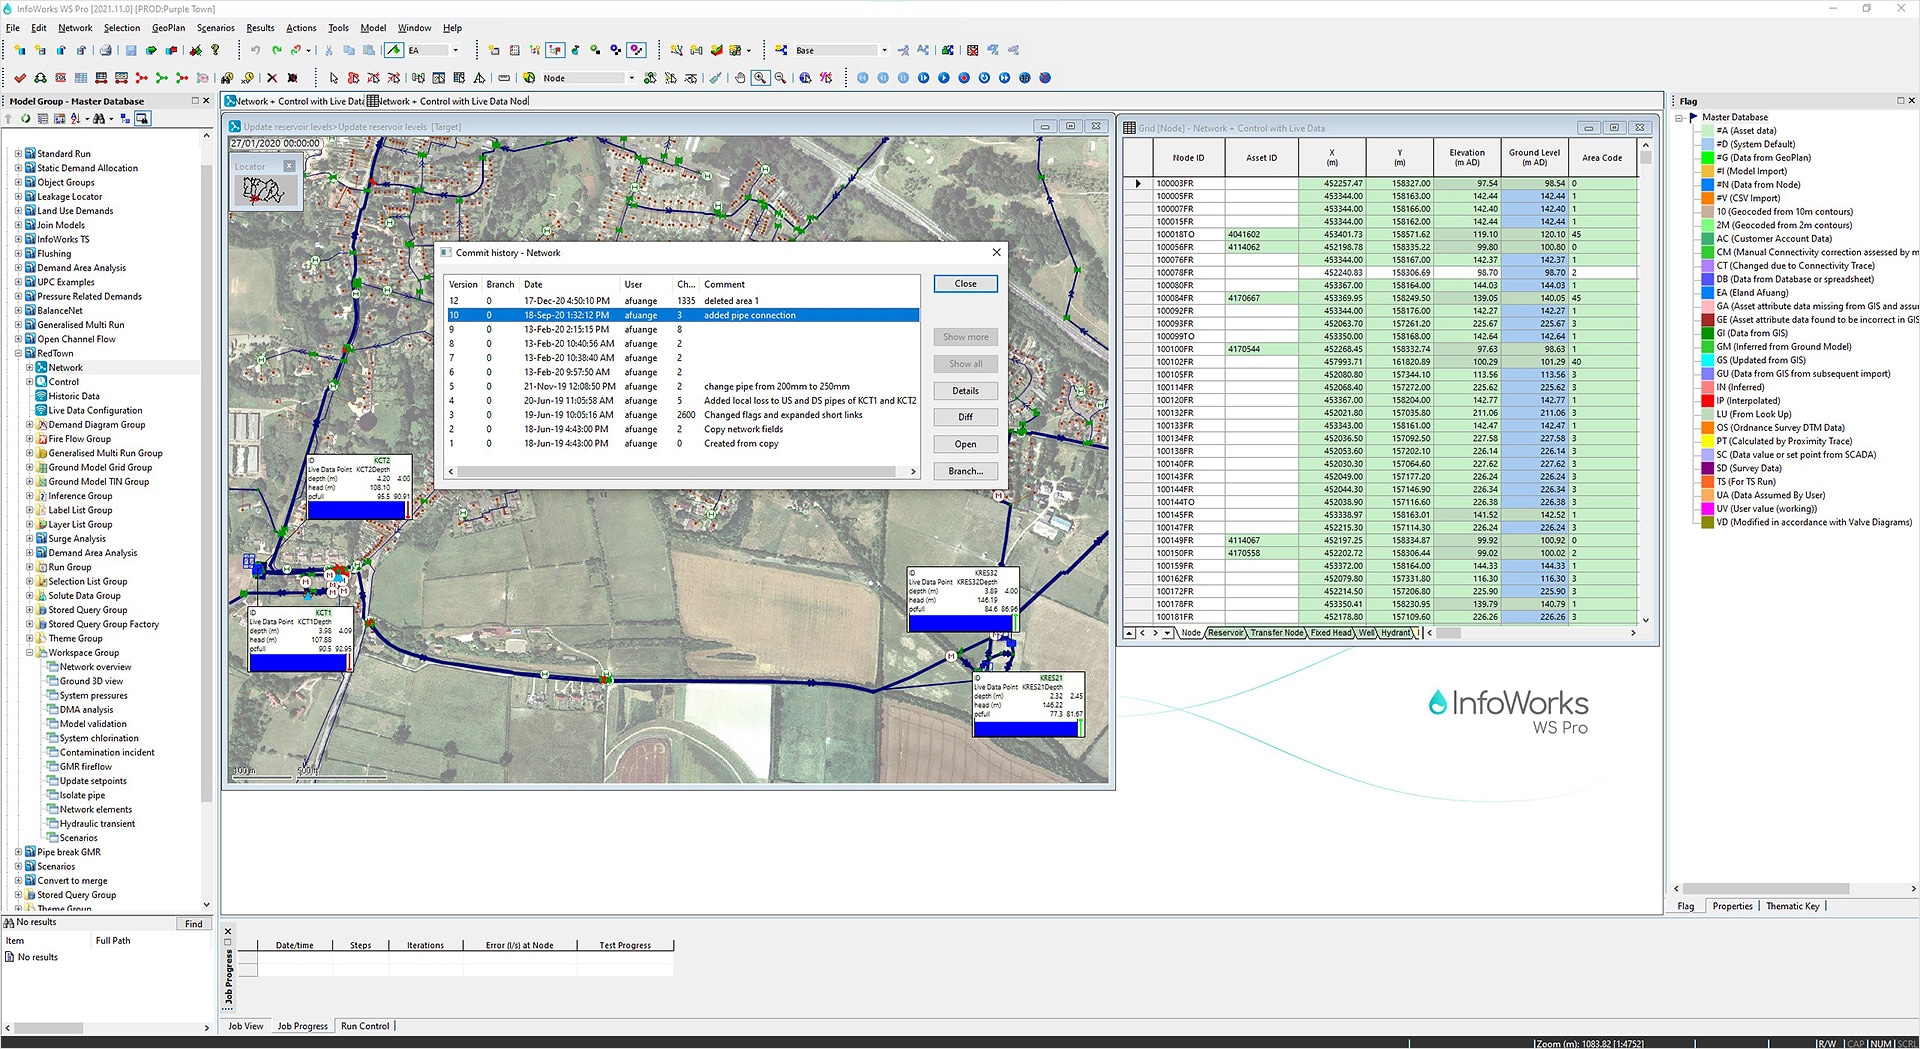Click the red X delete icon in toolbar

(x=271, y=78)
